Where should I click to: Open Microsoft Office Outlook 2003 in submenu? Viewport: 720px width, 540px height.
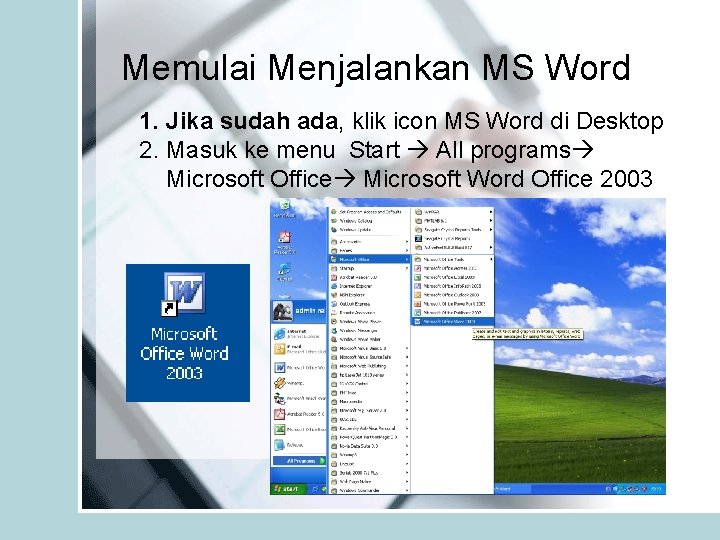(x=452, y=295)
